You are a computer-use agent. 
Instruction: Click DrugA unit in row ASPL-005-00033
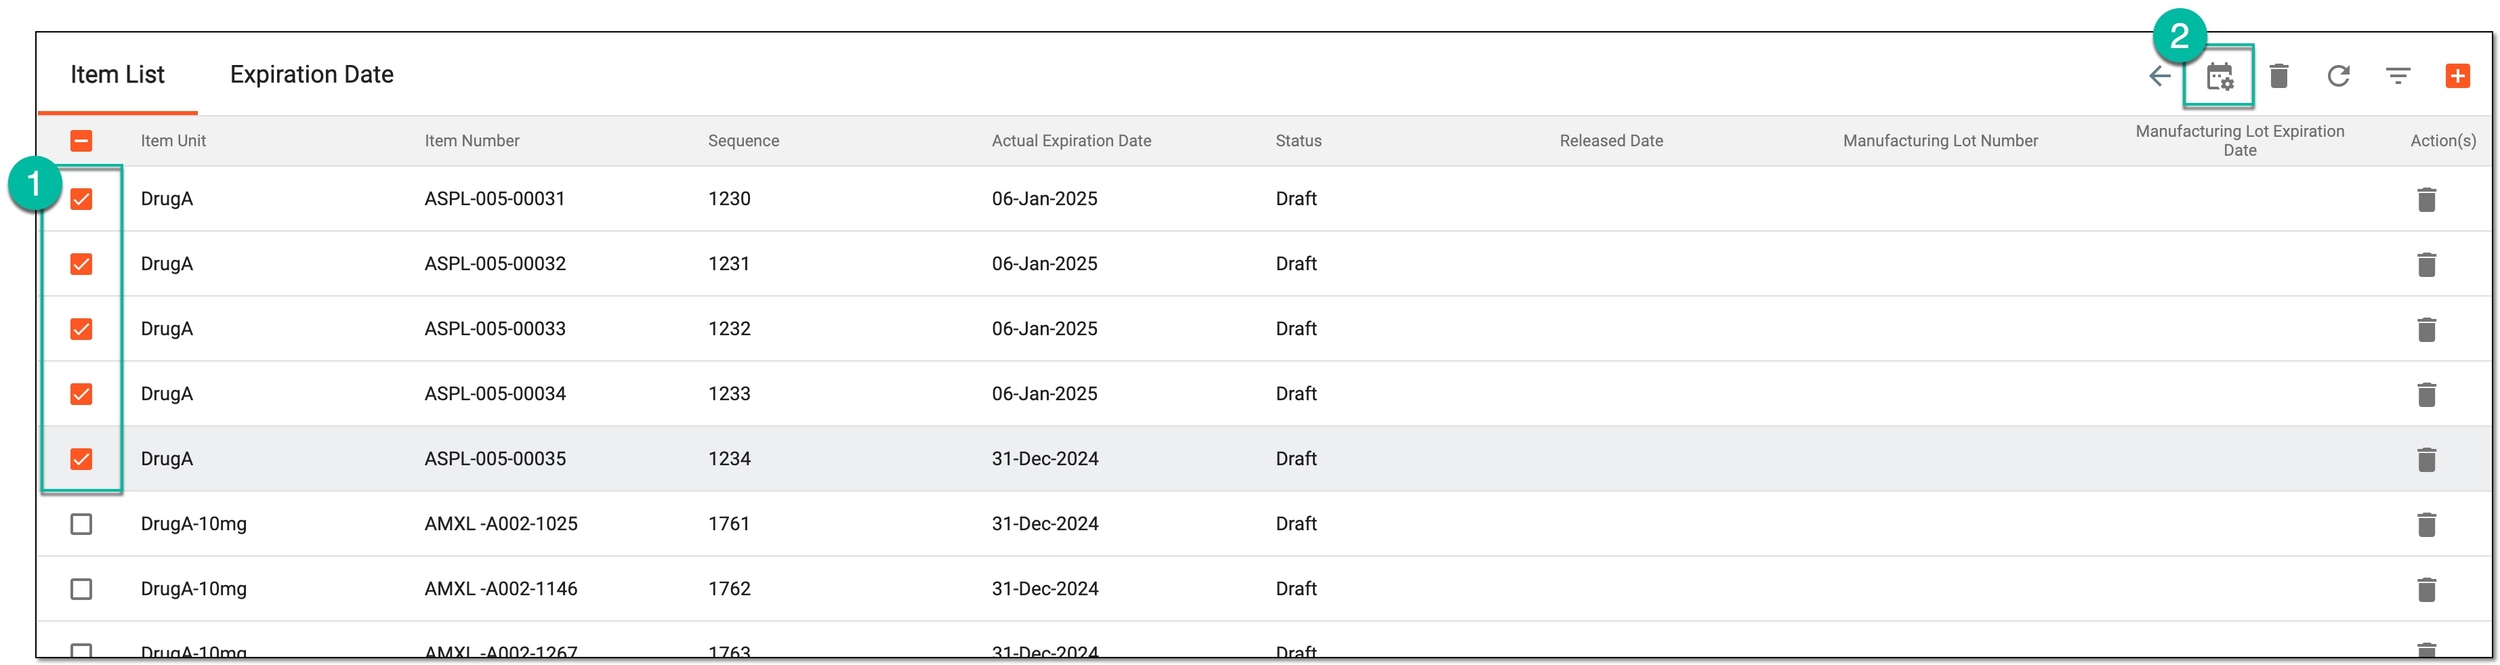(166, 329)
